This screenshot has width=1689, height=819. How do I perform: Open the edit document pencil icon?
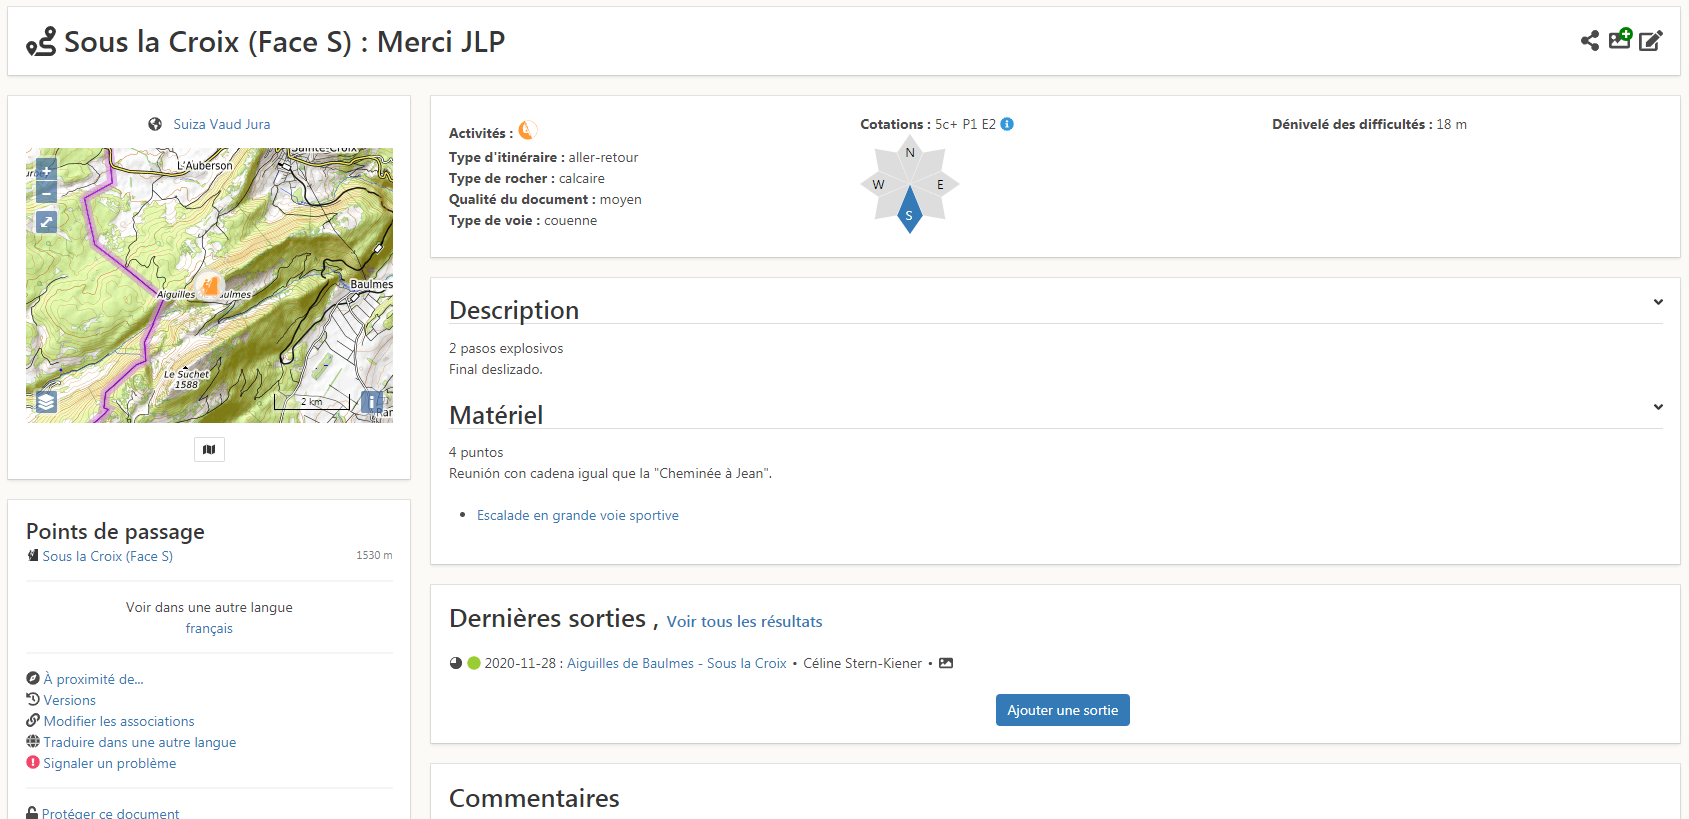[x=1651, y=41]
